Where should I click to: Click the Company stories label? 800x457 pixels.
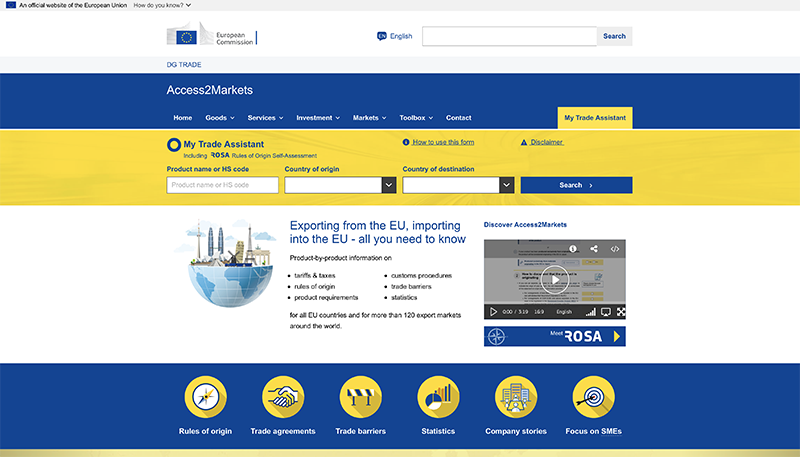click(x=516, y=431)
